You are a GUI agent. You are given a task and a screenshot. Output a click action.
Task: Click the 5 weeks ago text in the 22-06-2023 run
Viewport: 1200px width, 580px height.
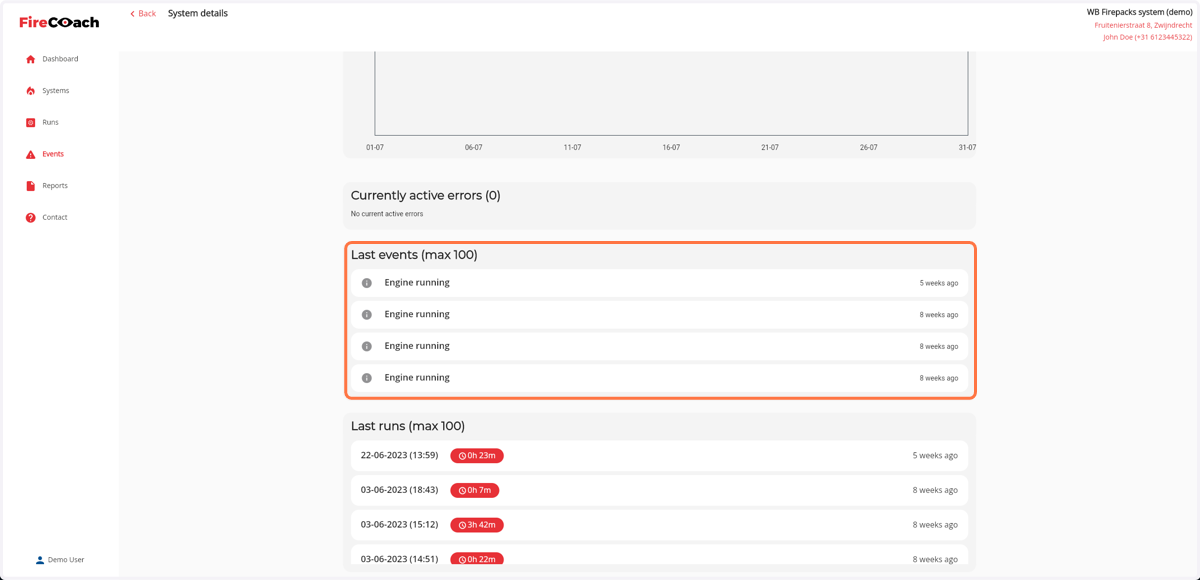coord(935,456)
